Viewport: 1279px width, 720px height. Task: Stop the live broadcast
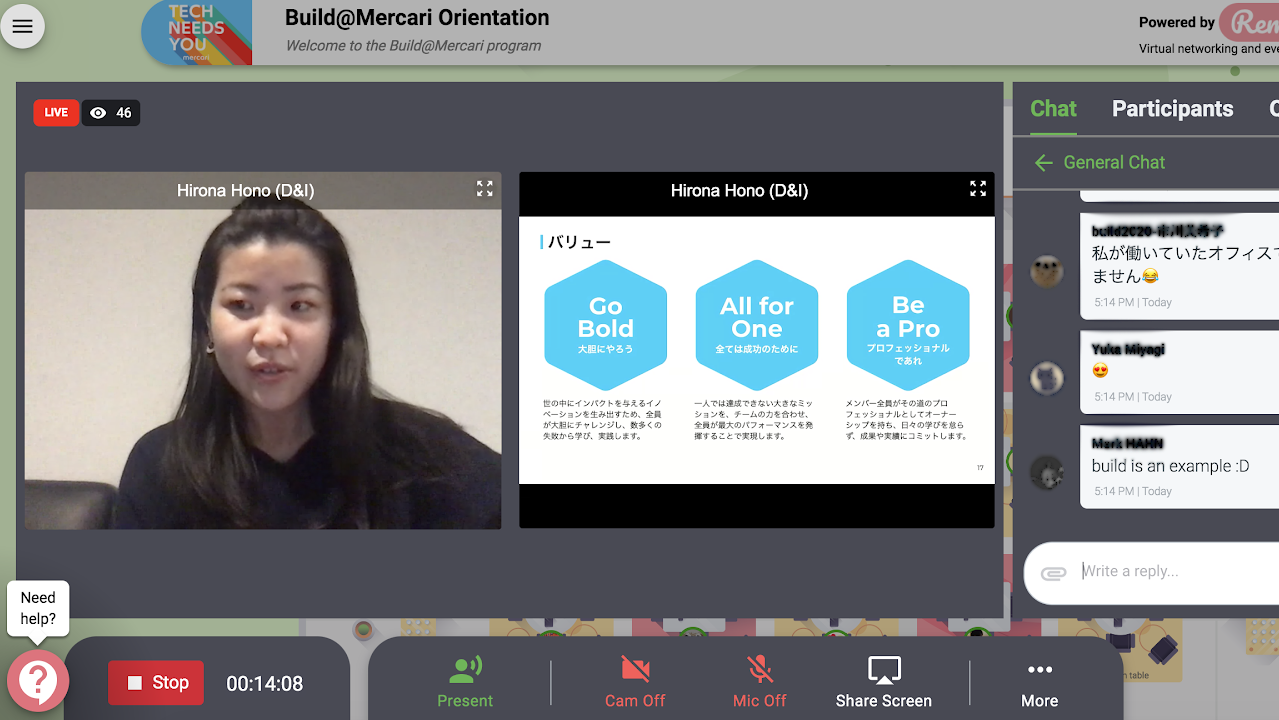[x=156, y=683]
